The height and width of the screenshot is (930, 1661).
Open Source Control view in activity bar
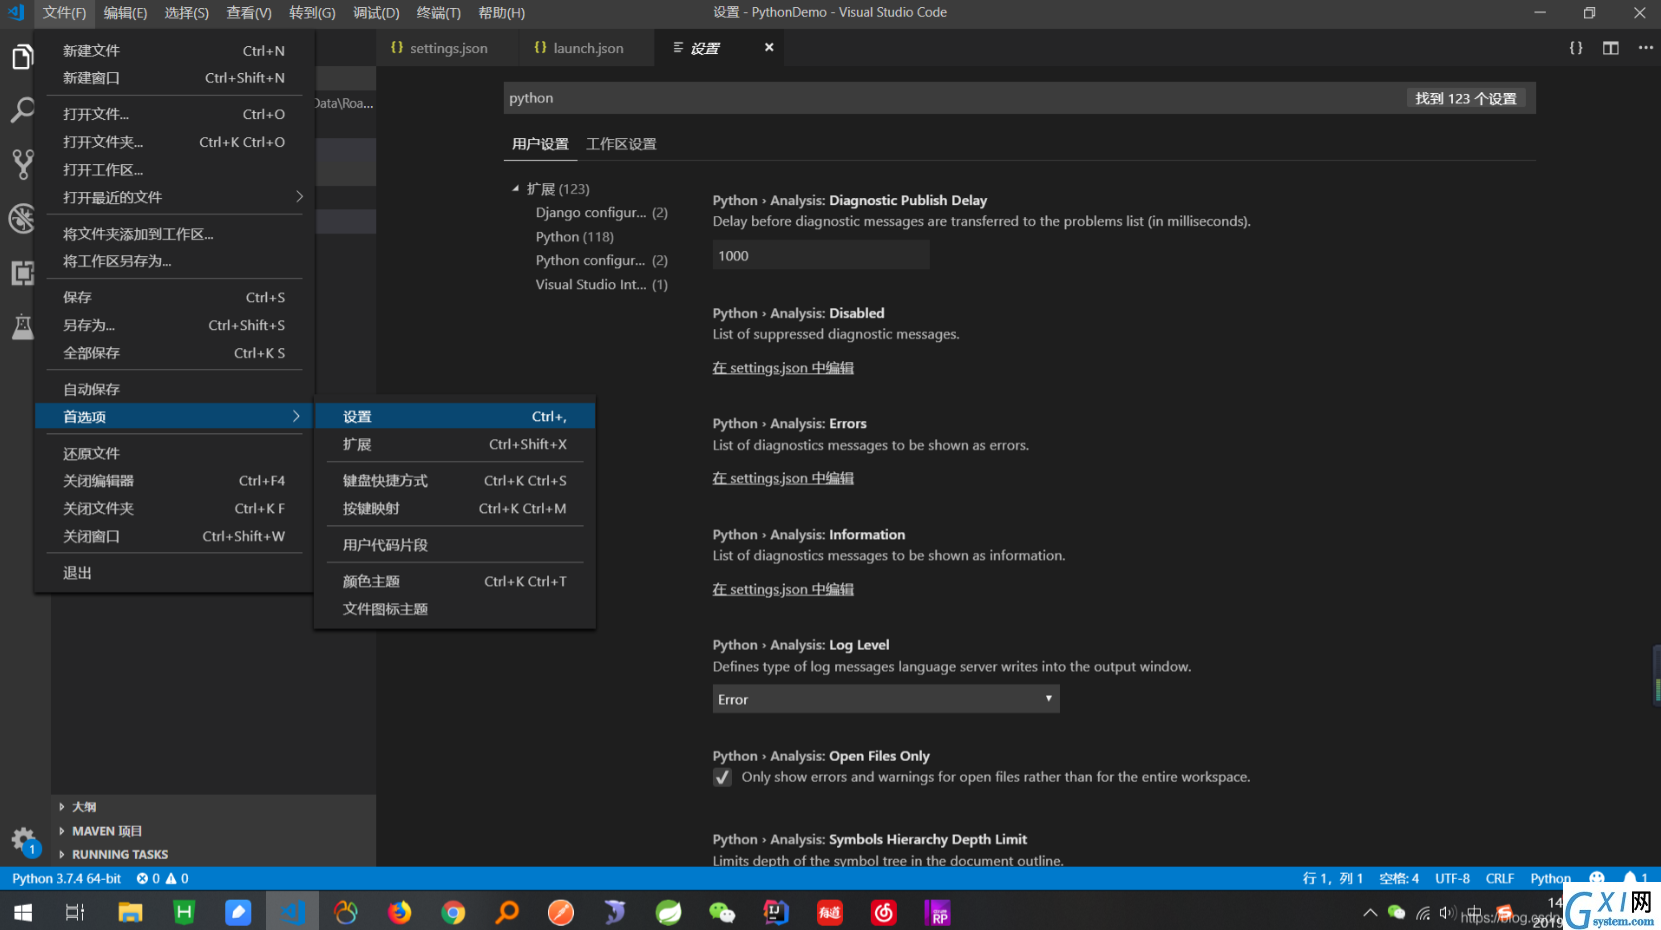[22, 164]
